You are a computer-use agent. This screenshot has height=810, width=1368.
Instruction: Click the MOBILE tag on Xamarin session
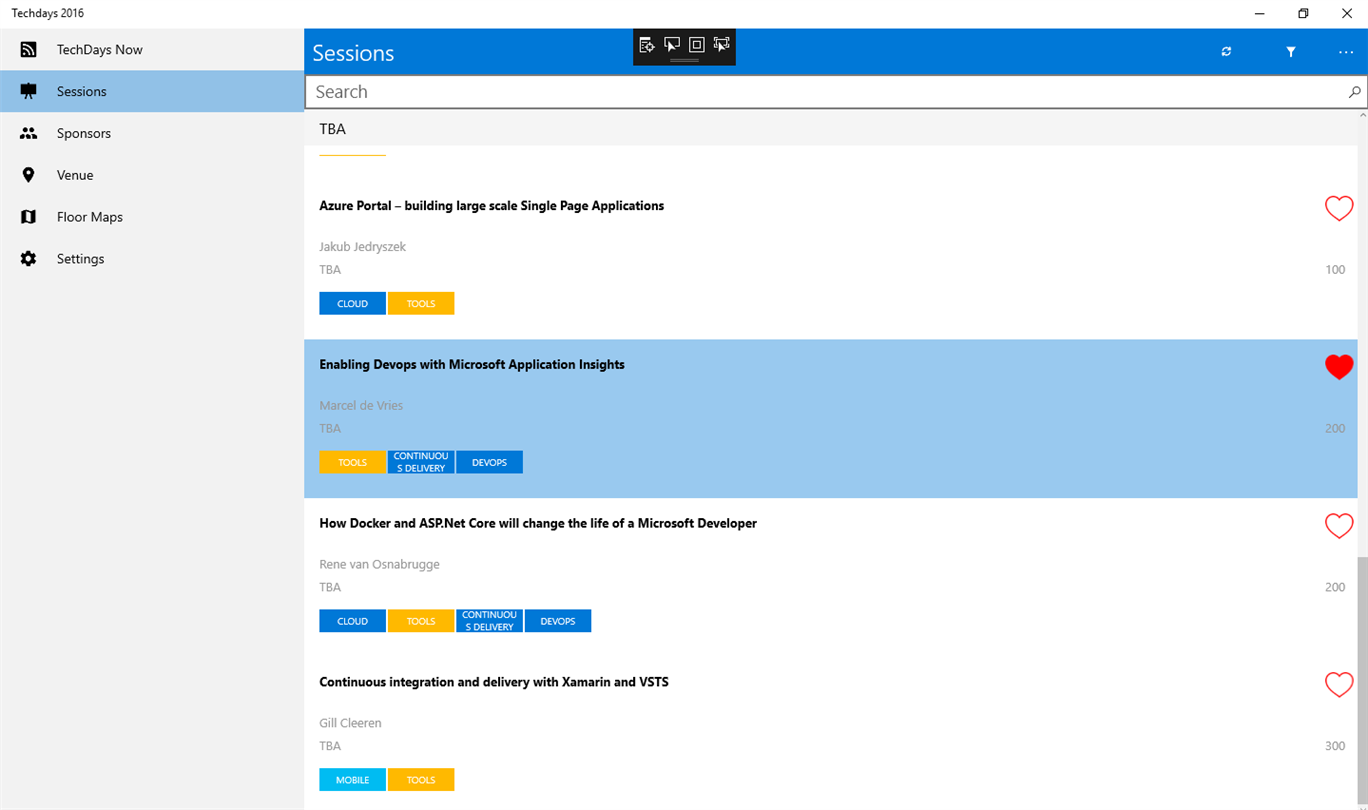(352, 780)
